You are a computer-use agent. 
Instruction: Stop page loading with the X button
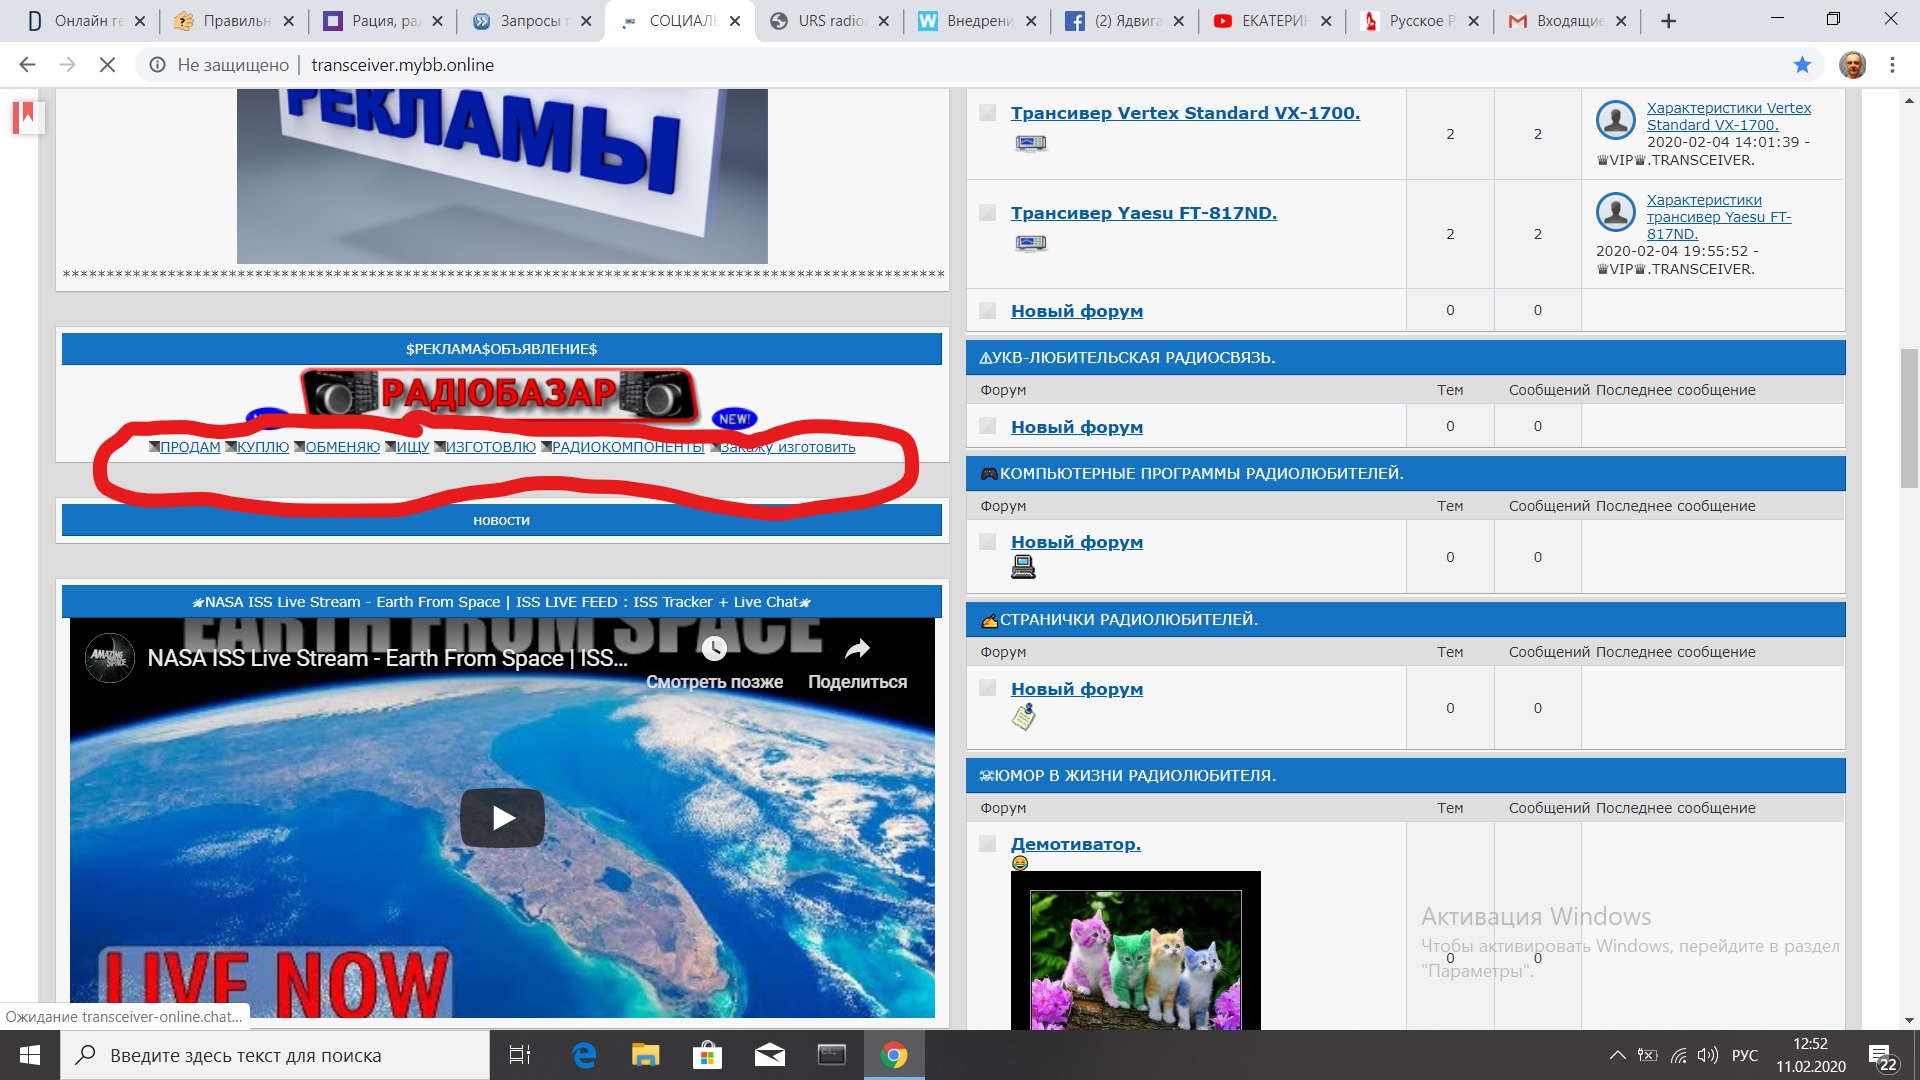[x=107, y=65]
